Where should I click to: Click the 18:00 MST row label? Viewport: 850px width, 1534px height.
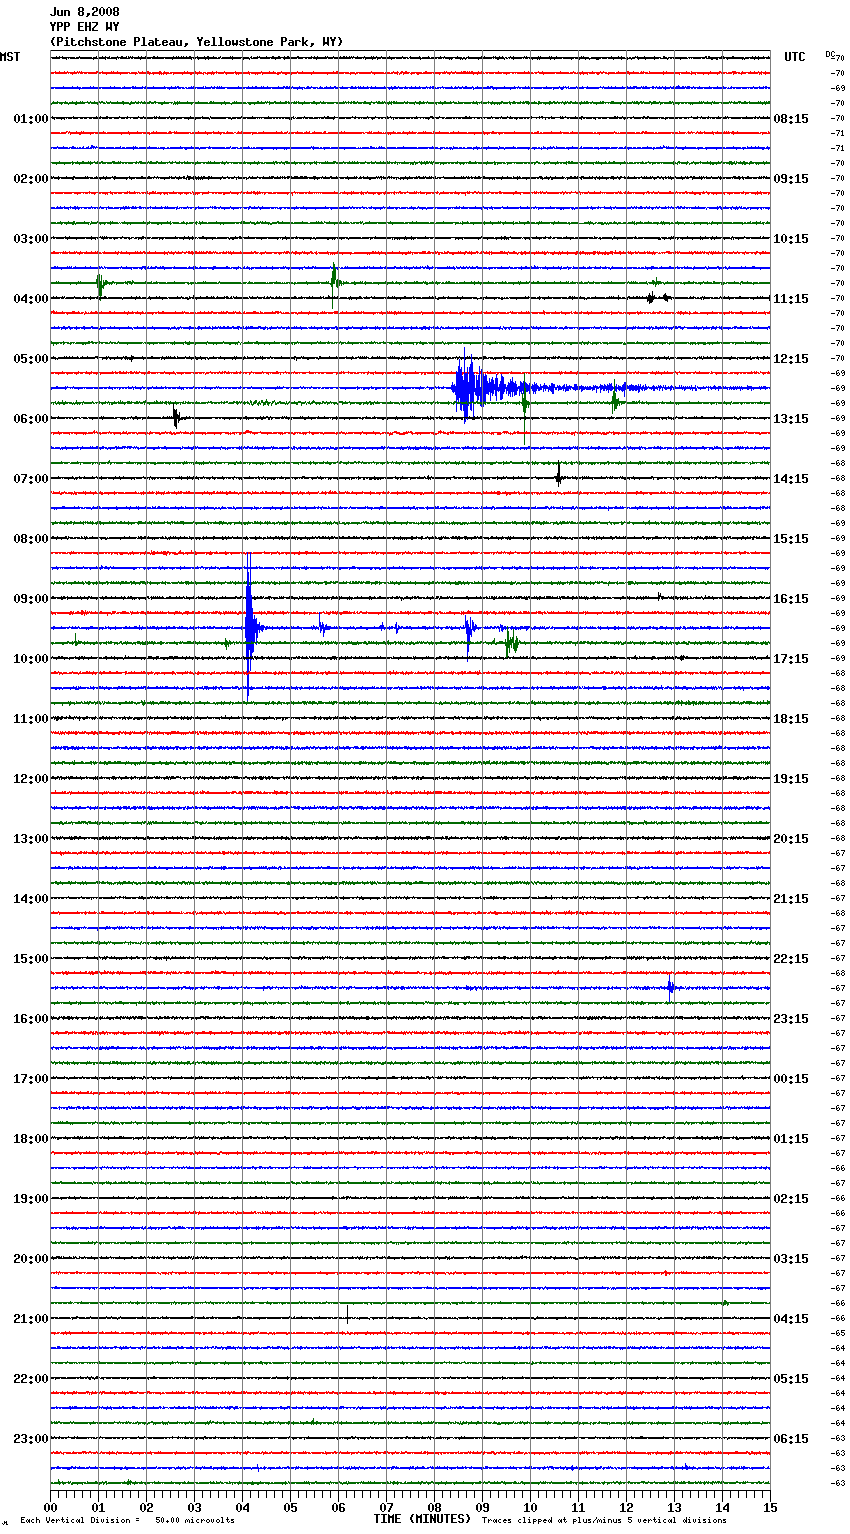point(31,1139)
